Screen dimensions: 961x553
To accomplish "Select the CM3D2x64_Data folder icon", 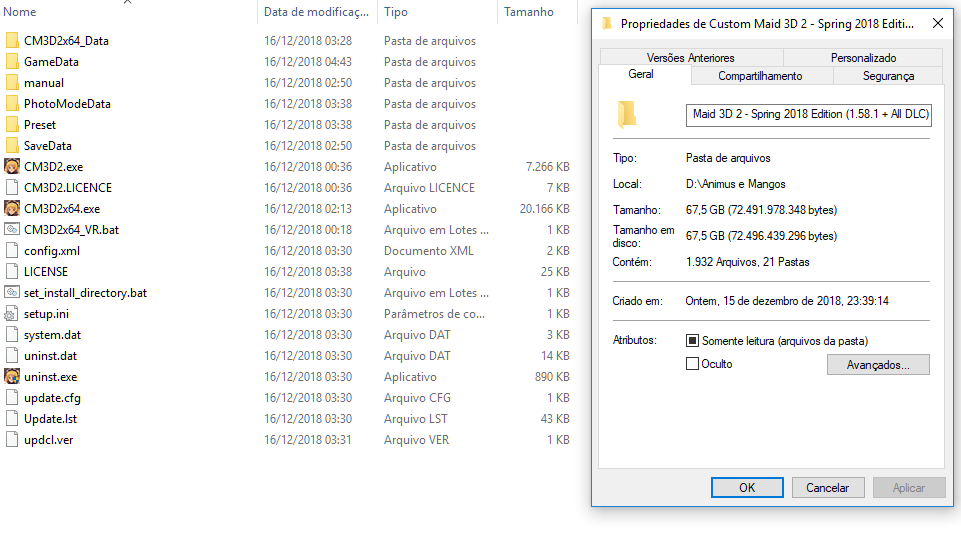I will [x=12, y=40].
